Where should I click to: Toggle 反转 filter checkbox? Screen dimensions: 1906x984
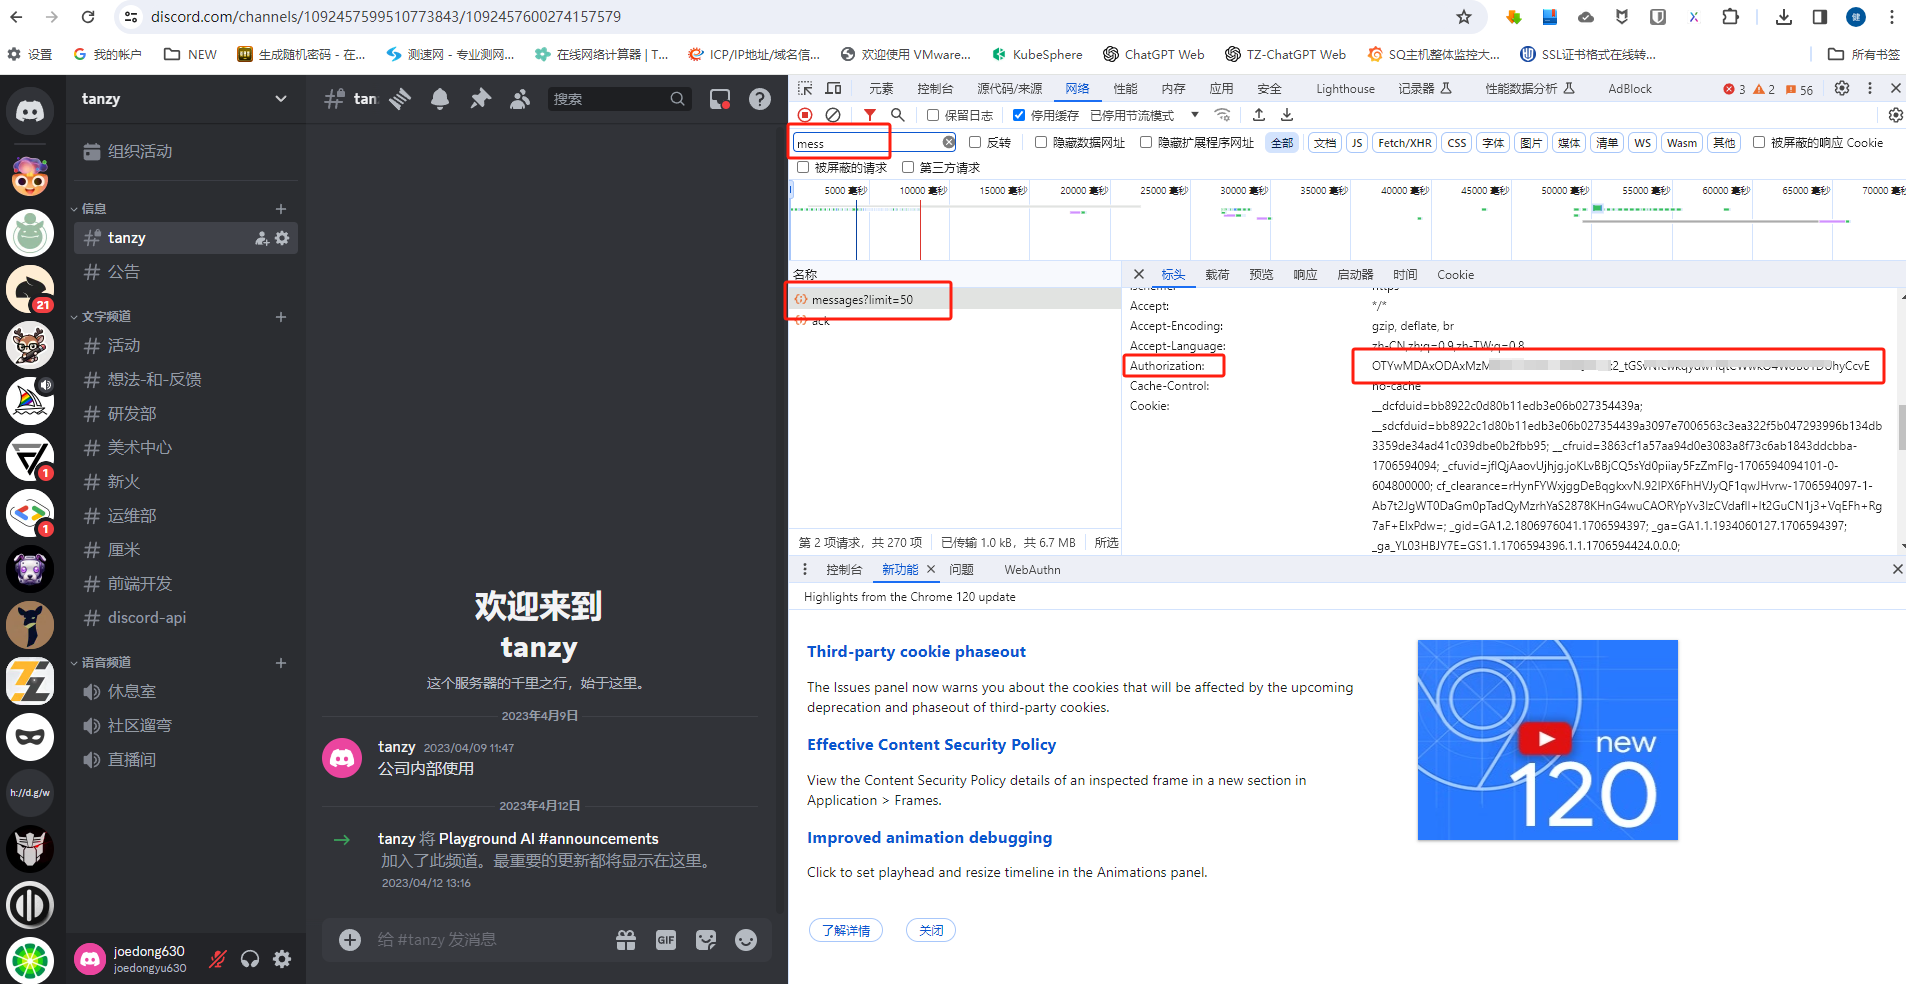975,142
